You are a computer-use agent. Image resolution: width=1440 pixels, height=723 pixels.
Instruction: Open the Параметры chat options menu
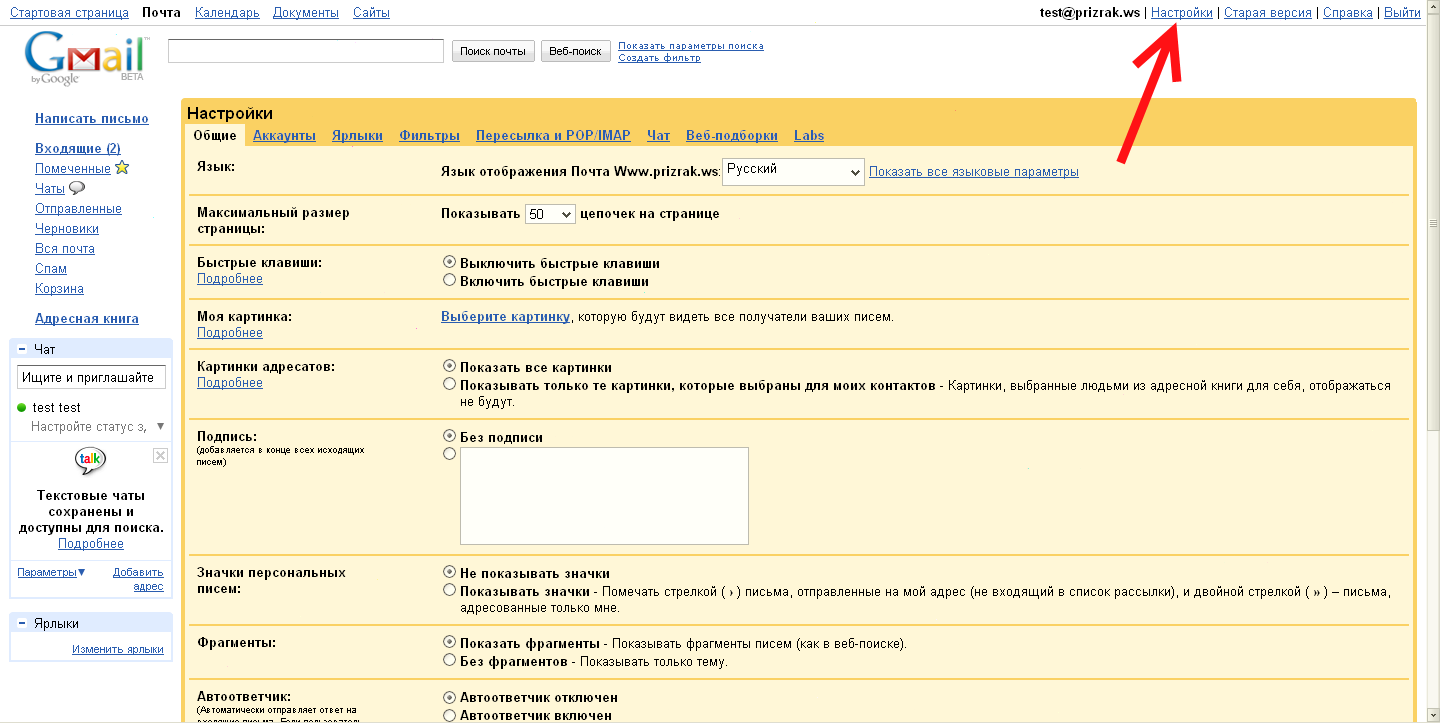(51, 572)
